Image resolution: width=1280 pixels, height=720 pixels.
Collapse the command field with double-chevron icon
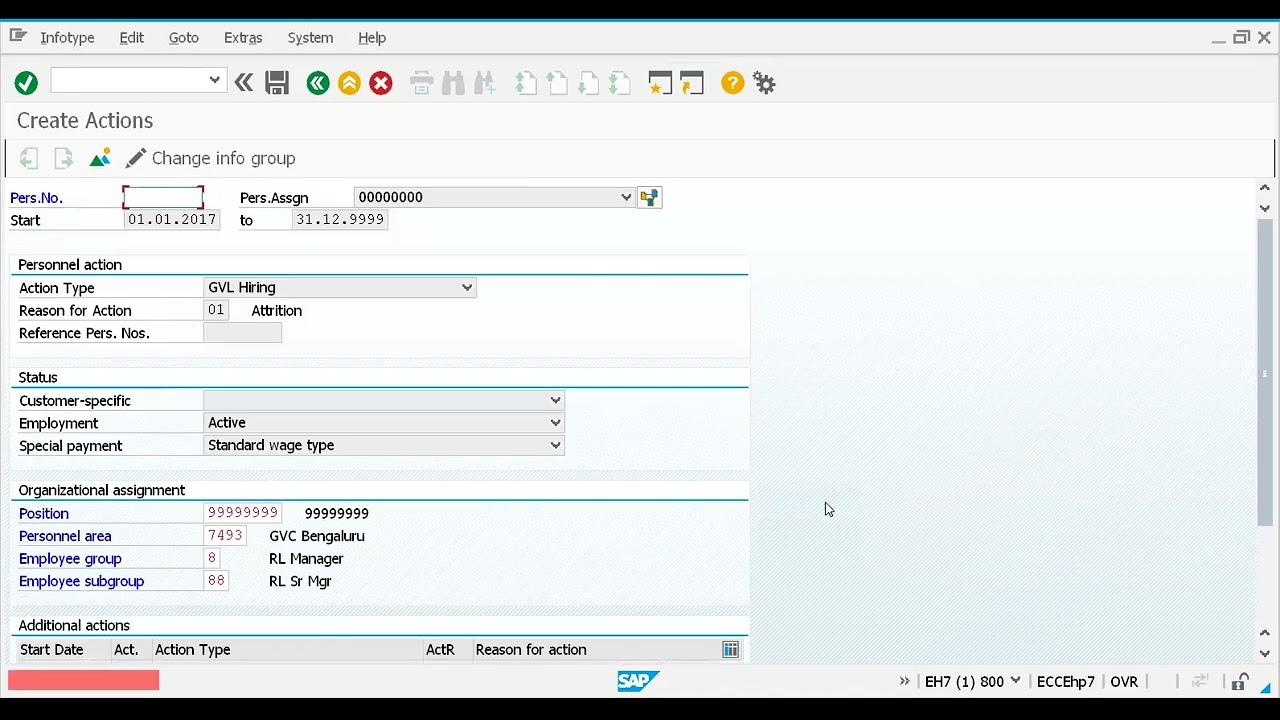point(244,83)
